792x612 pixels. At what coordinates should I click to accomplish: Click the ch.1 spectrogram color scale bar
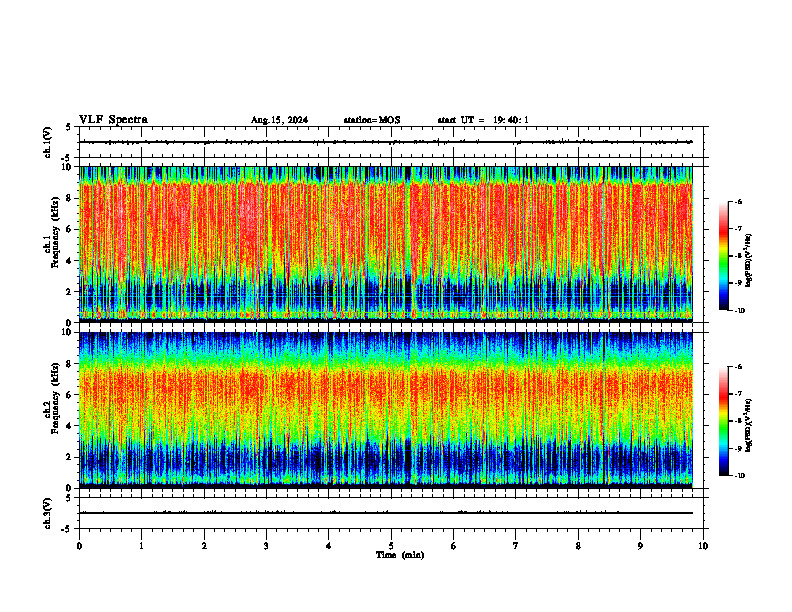click(x=723, y=256)
